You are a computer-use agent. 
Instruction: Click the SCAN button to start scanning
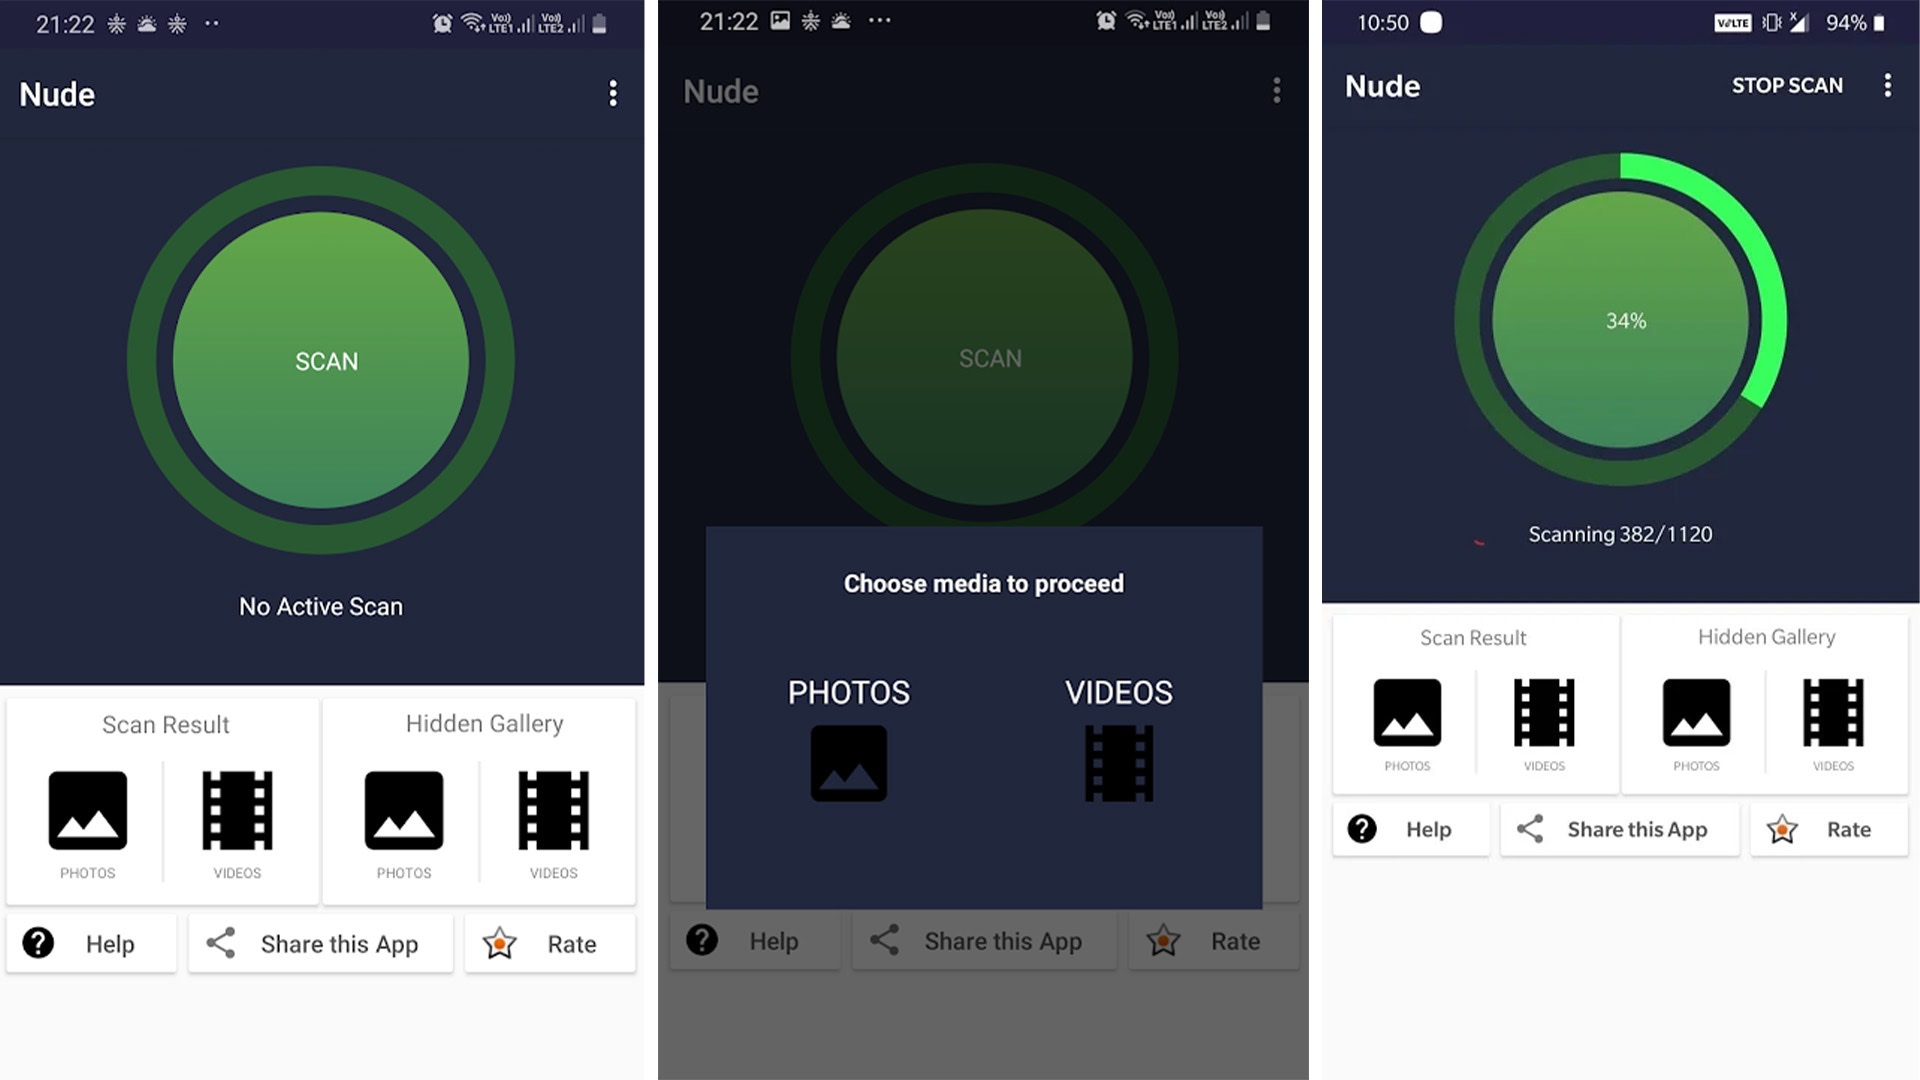[322, 359]
